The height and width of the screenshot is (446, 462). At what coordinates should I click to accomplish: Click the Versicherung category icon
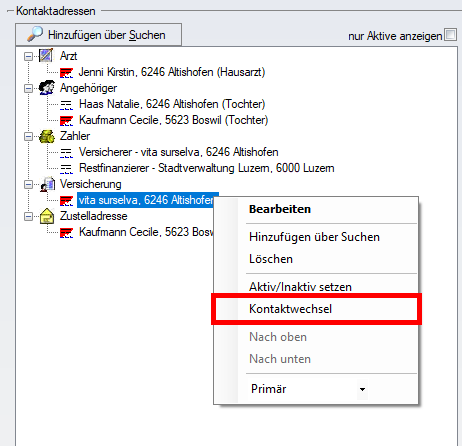point(48,184)
